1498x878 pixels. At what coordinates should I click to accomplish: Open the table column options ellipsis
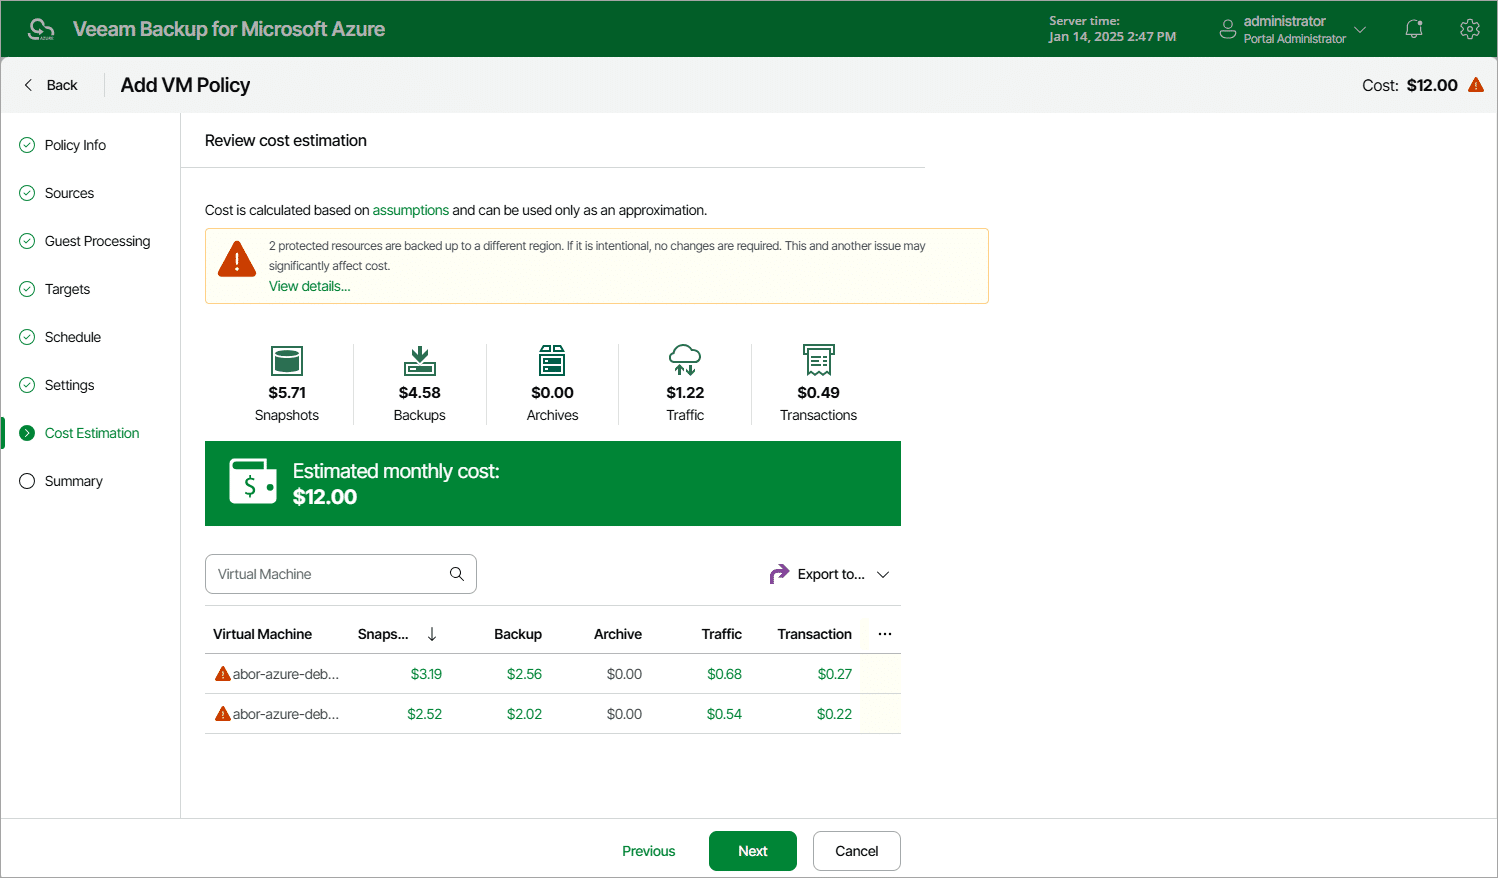(885, 634)
